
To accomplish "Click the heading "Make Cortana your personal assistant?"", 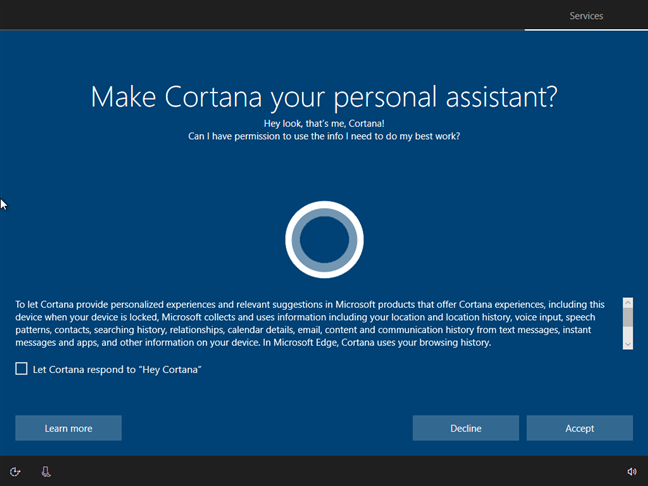I will pyautogui.click(x=324, y=97).
